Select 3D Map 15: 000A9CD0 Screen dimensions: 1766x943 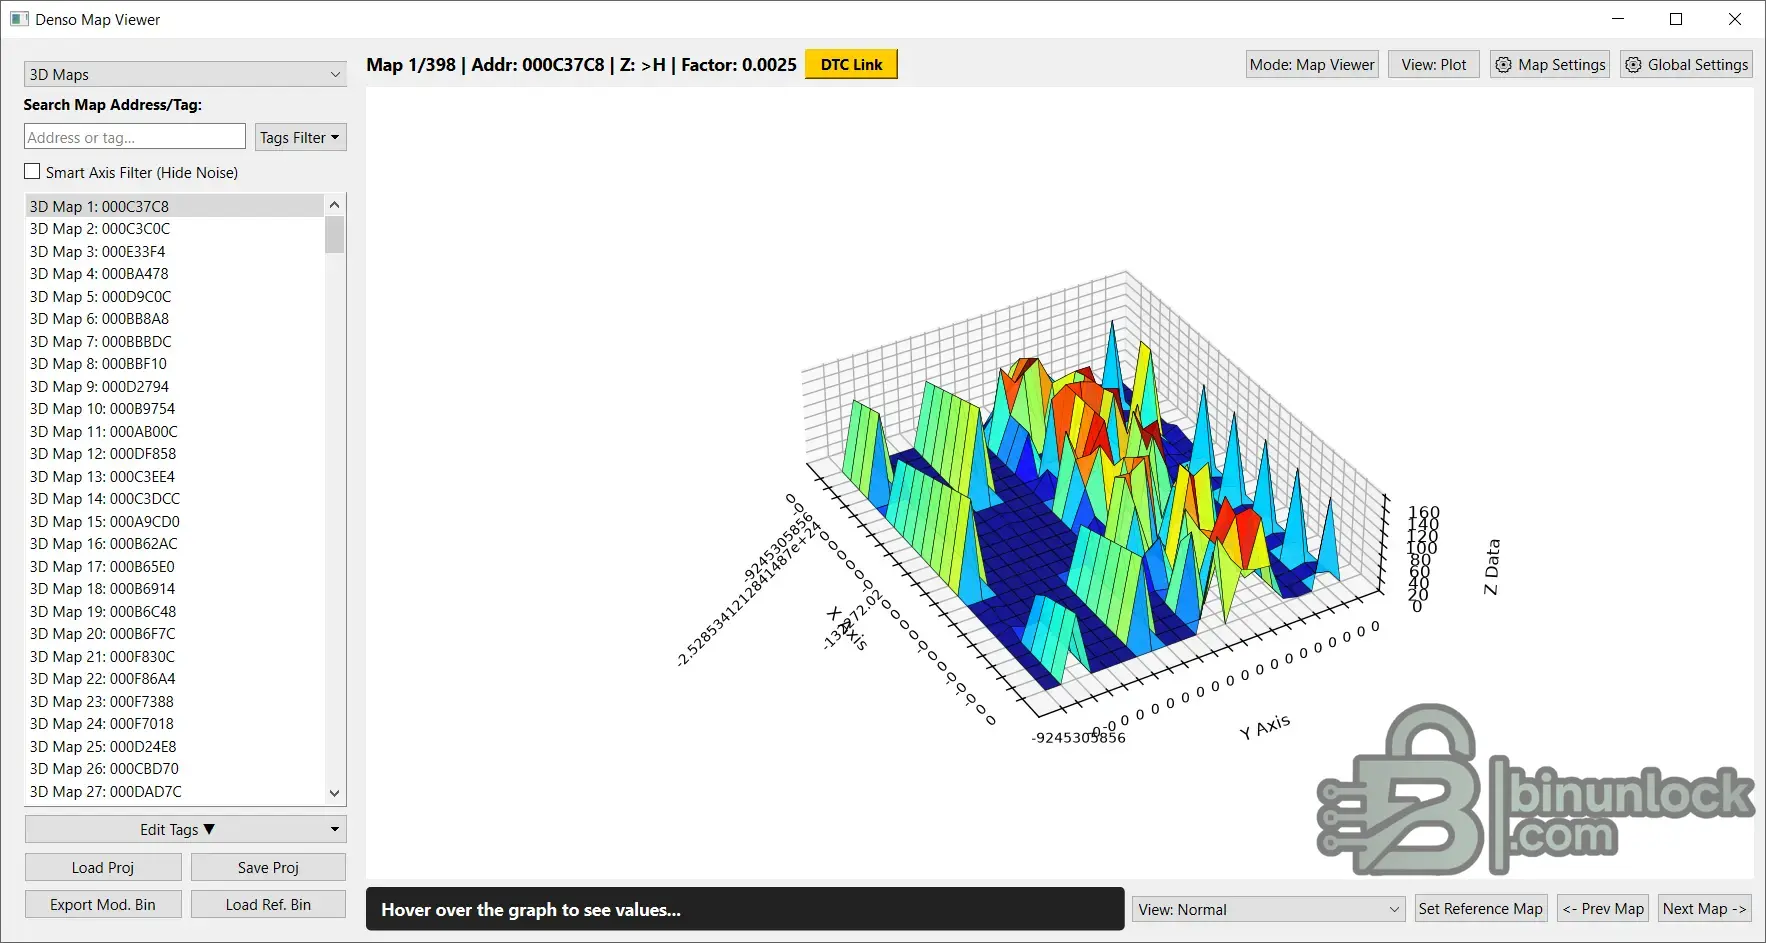[x=175, y=521]
